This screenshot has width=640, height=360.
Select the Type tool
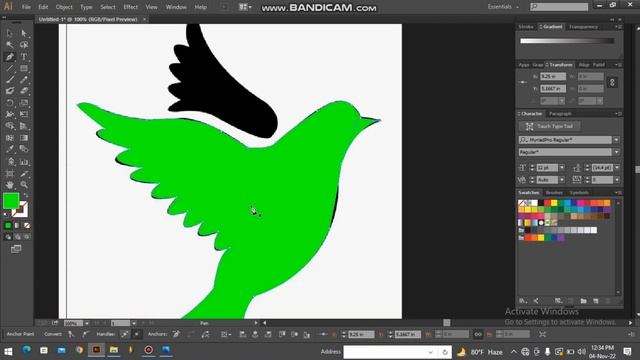[x=24, y=57]
